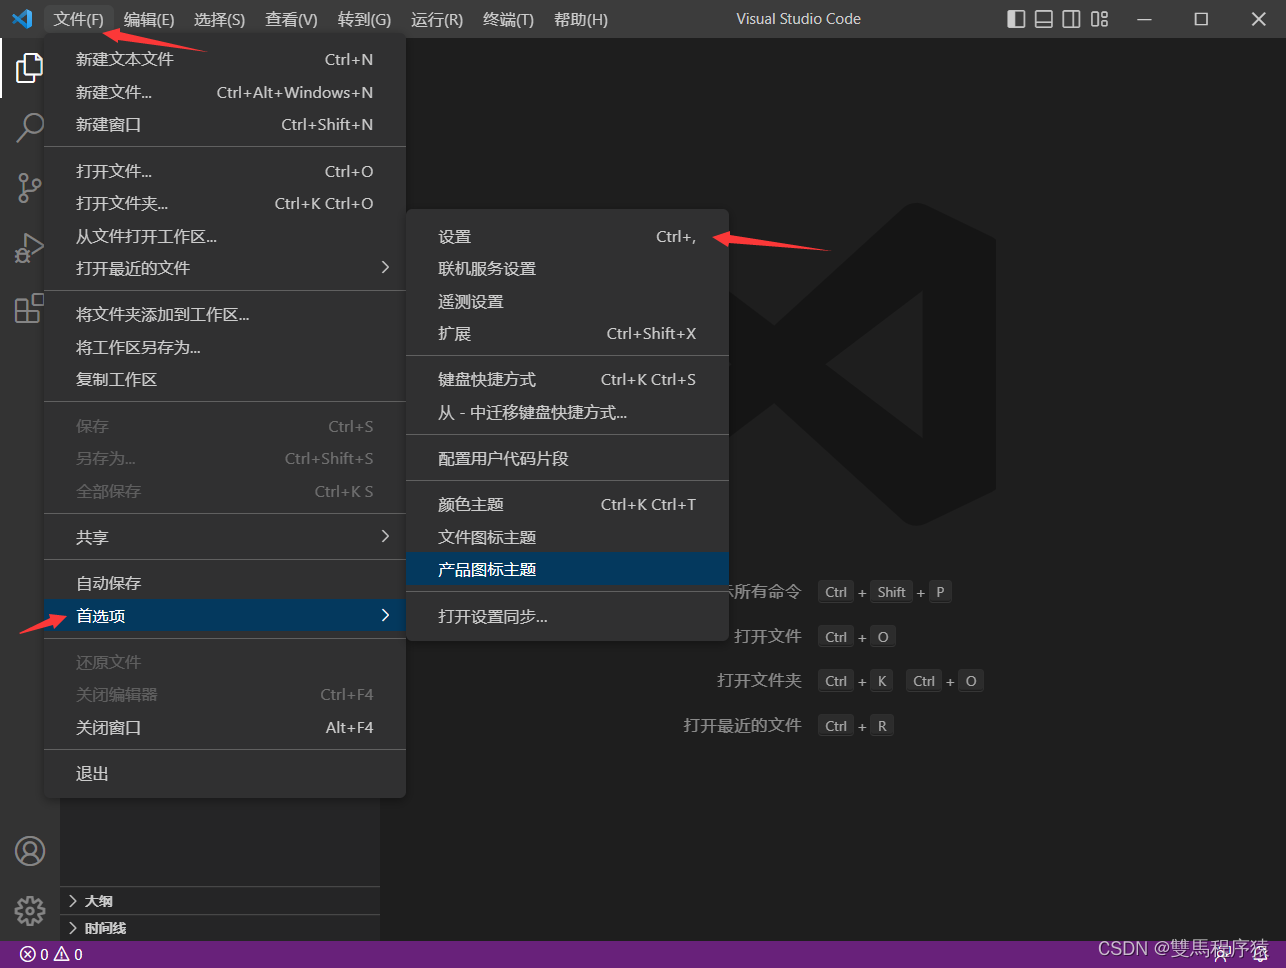
Task: Select 打开文件夹... menu entry
Action: coord(225,203)
